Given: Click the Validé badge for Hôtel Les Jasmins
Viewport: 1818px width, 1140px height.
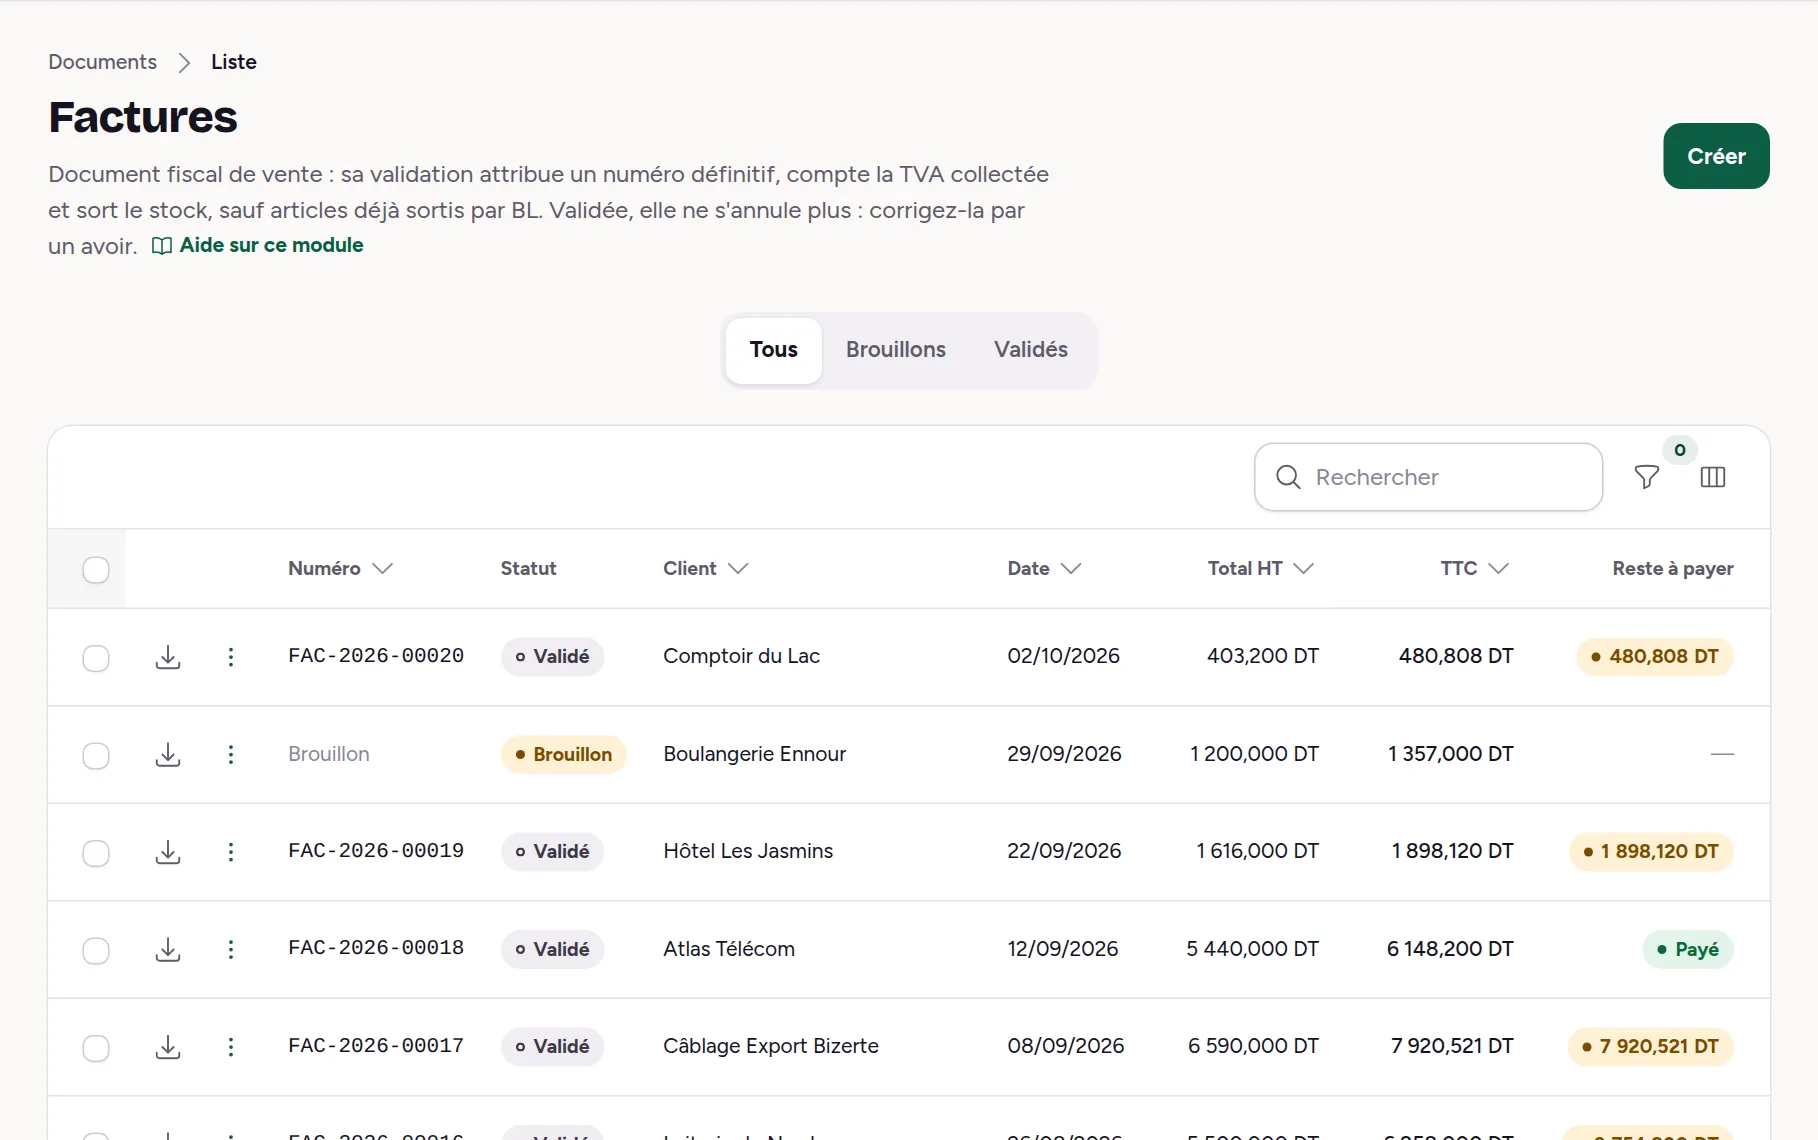Looking at the screenshot, I should (552, 852).
